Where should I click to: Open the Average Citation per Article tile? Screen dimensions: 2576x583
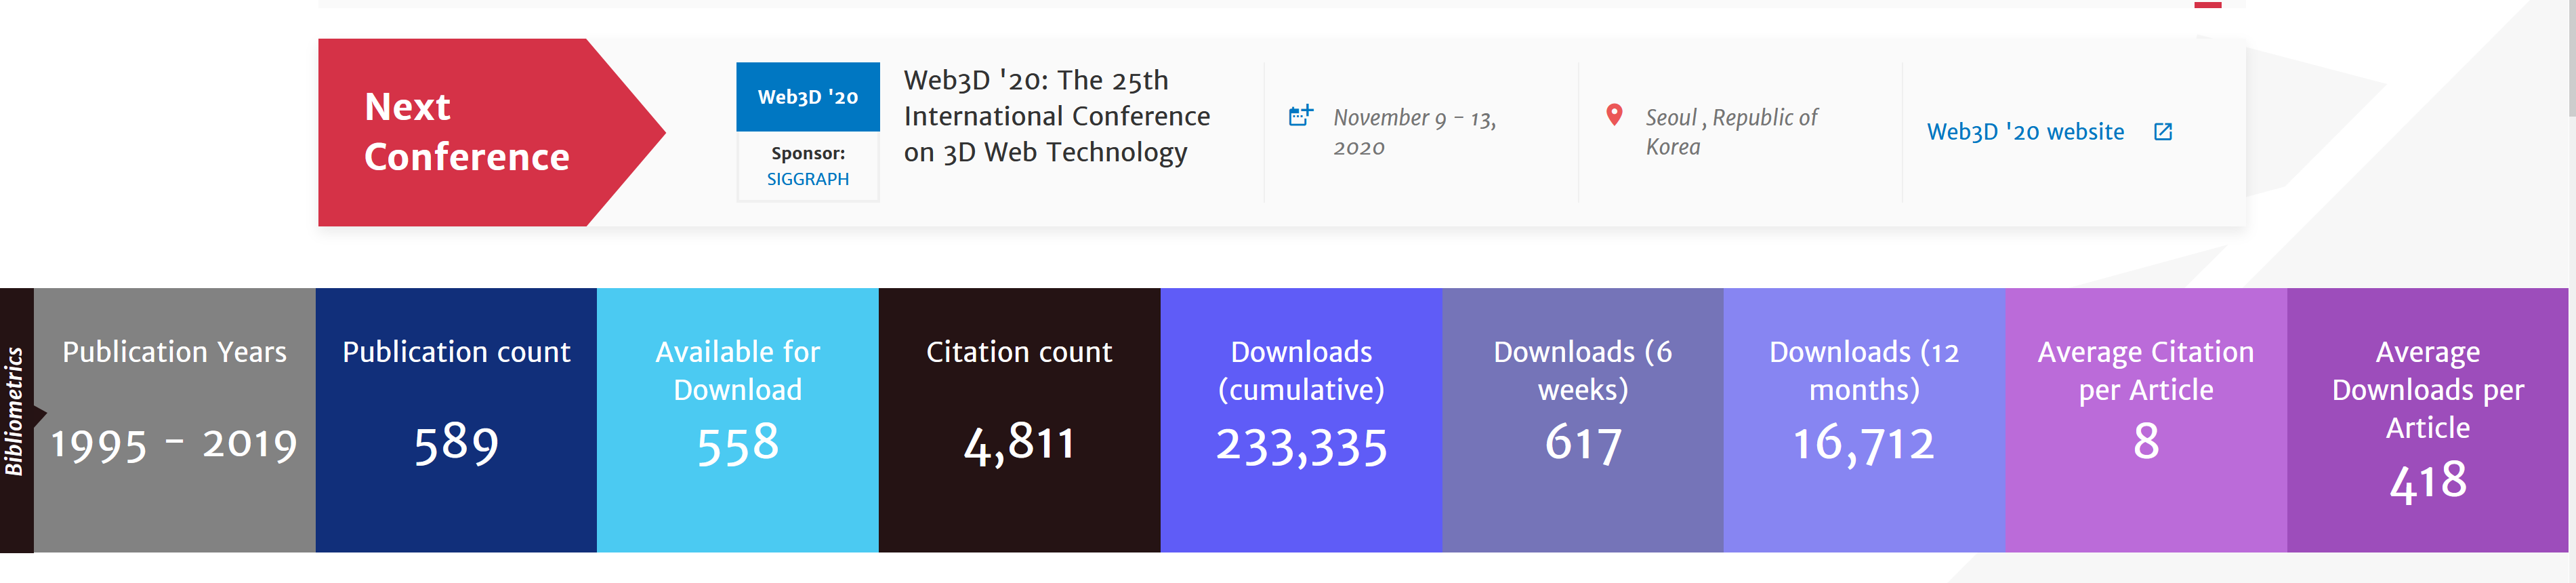click(2145, 420)
